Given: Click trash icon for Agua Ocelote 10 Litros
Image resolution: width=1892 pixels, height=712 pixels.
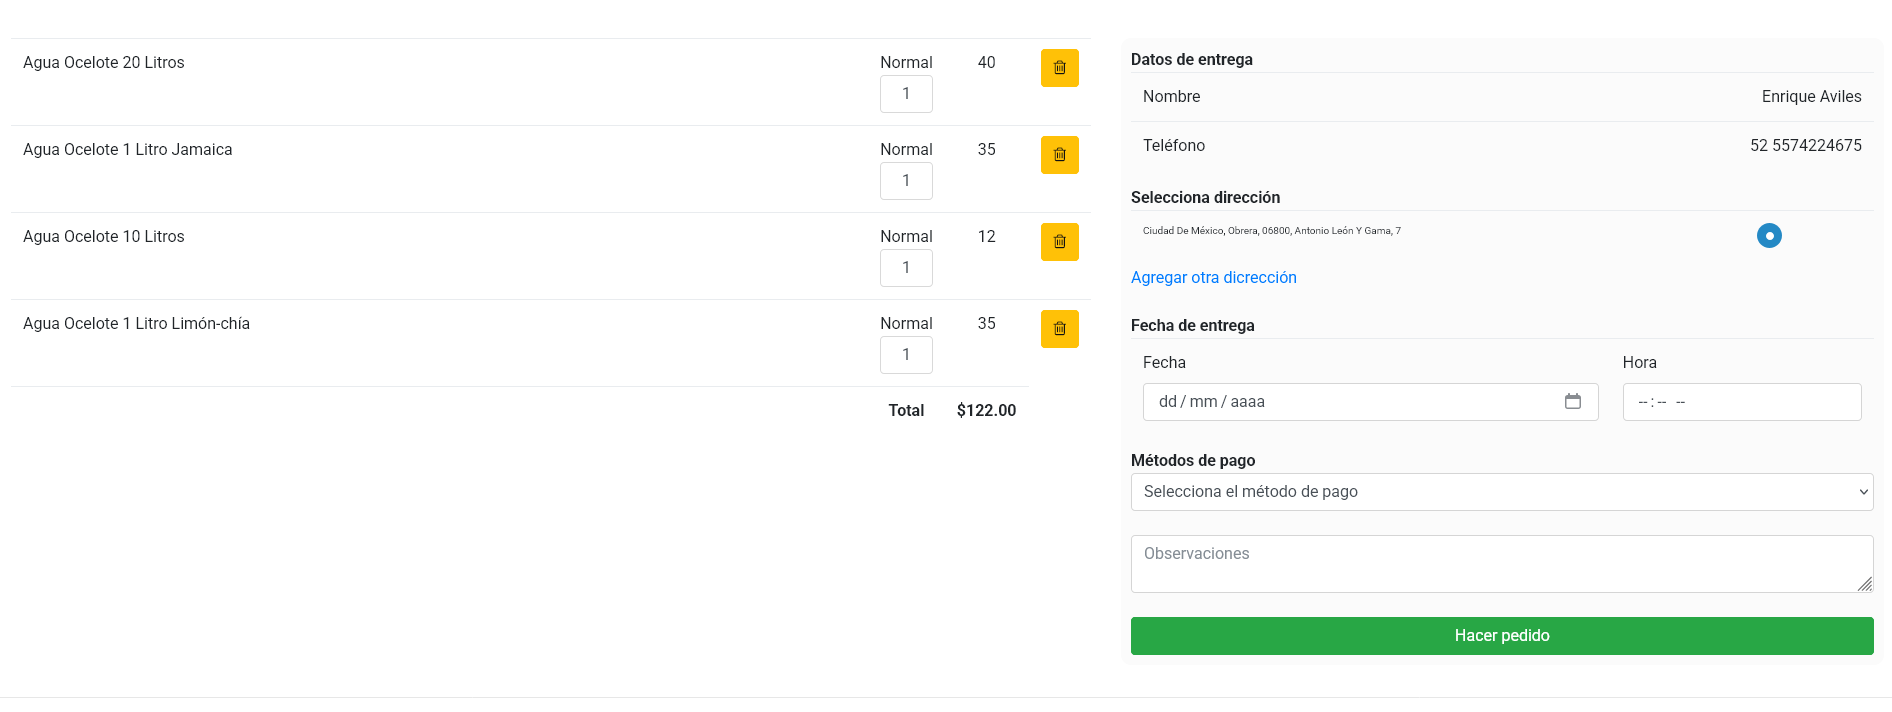Looking at the screenshot, I should [x=1059, y=242].
